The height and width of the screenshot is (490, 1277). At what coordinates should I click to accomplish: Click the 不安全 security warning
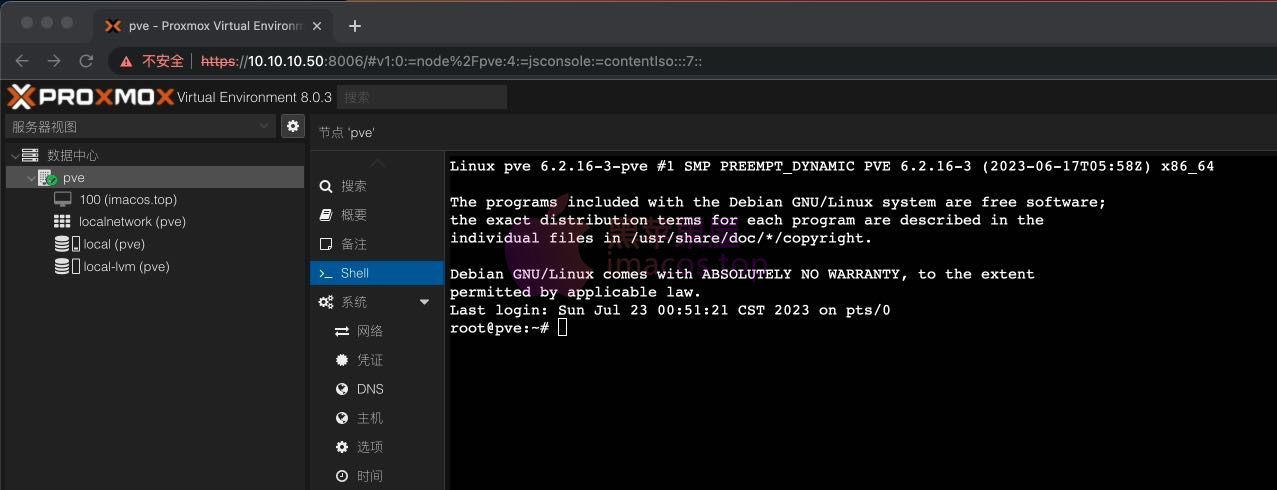(152, 61)
